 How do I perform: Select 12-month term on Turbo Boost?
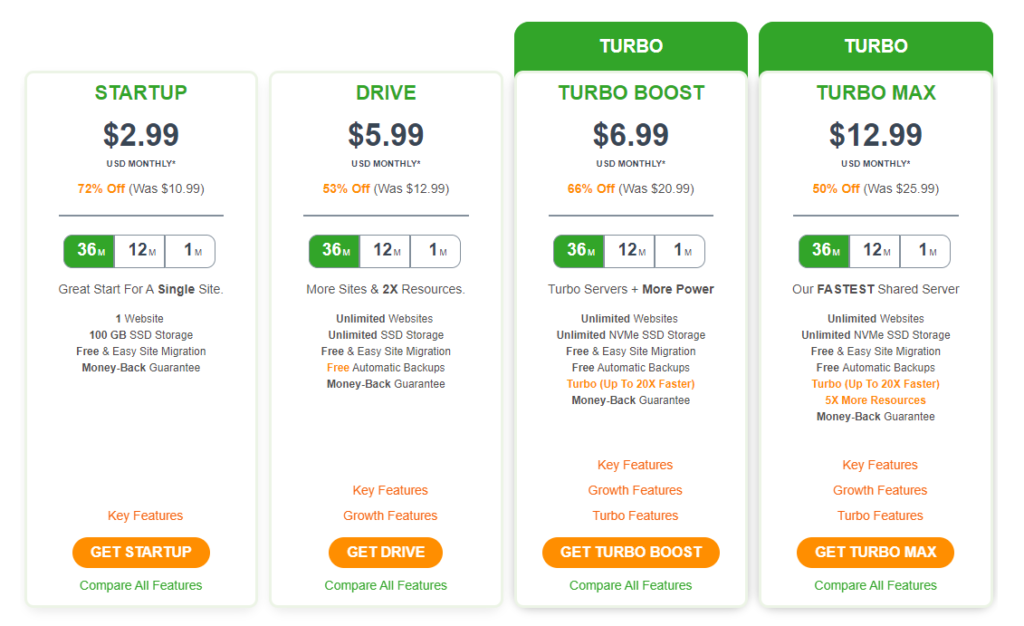pos(629,251)
